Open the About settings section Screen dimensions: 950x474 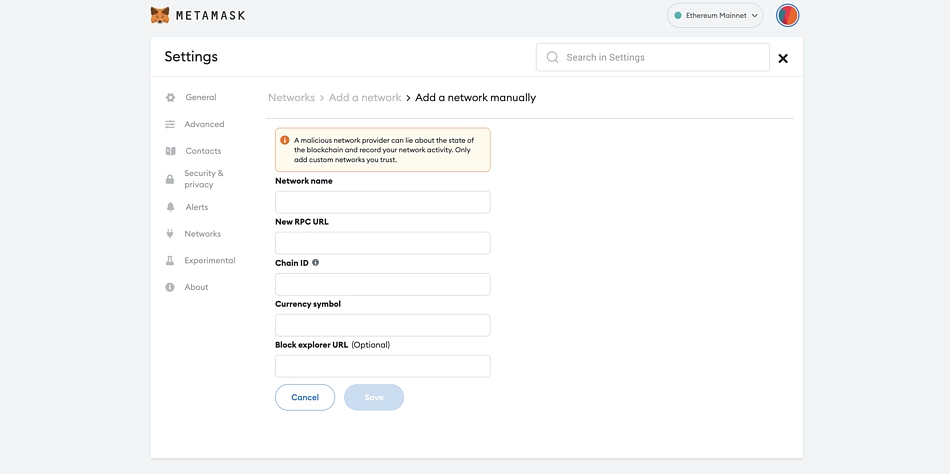point(196,287)
